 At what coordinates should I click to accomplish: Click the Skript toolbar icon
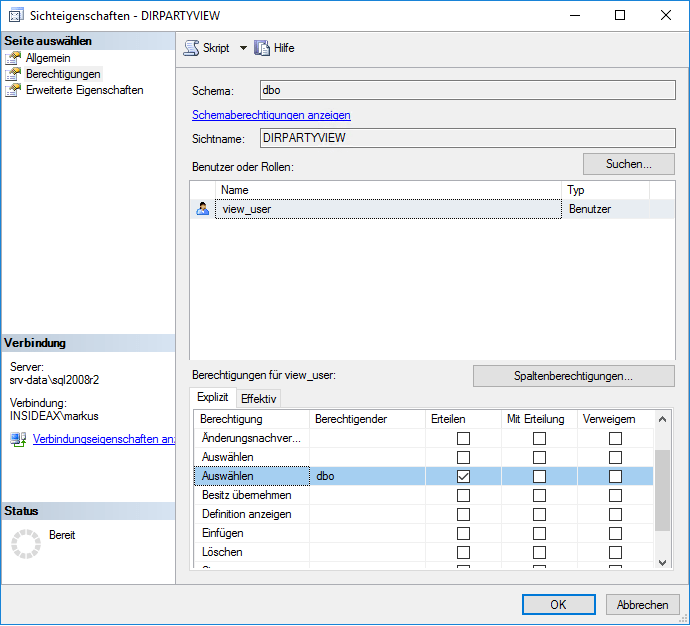[x=191, y=48]
